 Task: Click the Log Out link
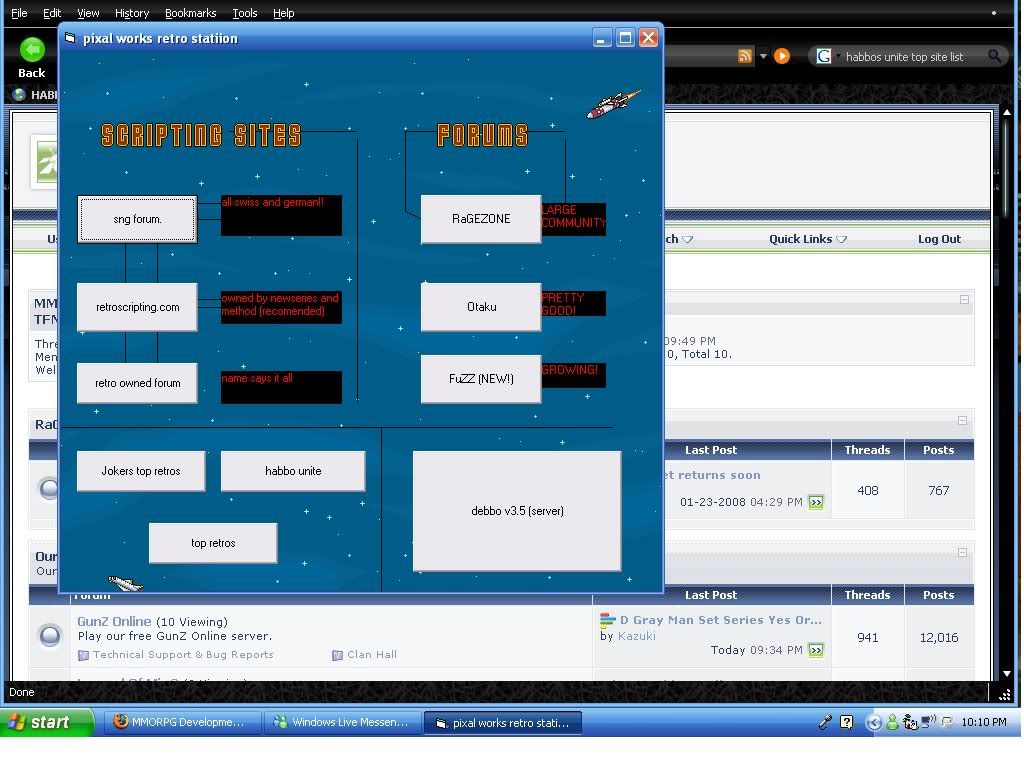pos(939,239)
